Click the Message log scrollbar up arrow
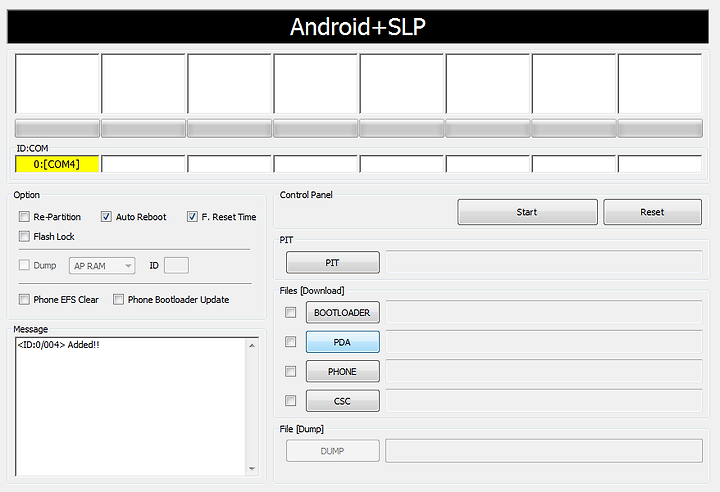 (x=252, y=345)
